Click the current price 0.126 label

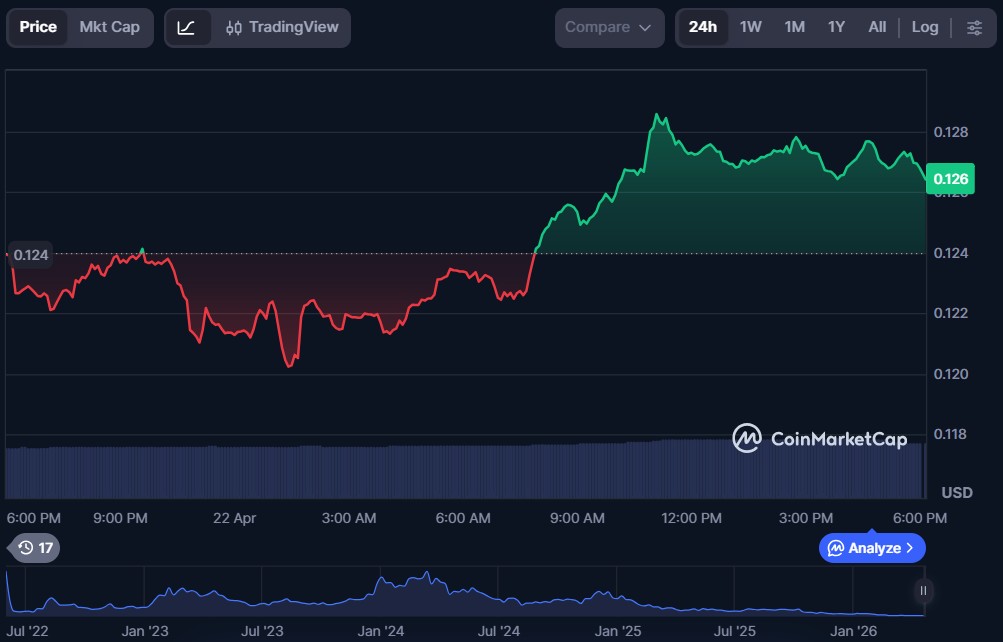click(x=950, y=179)
